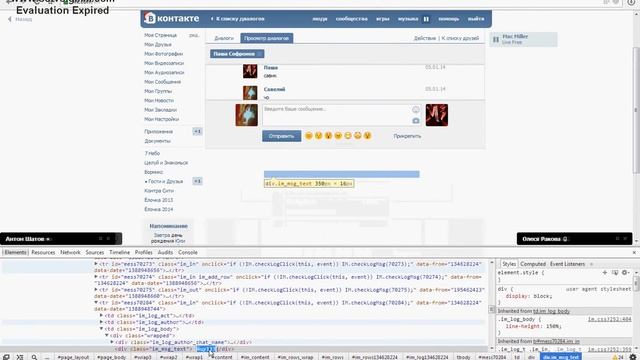The height and width of the screenshot is (360, 640).
Task: Select the #im_content breadcrumb
Action: coord(255,357)
